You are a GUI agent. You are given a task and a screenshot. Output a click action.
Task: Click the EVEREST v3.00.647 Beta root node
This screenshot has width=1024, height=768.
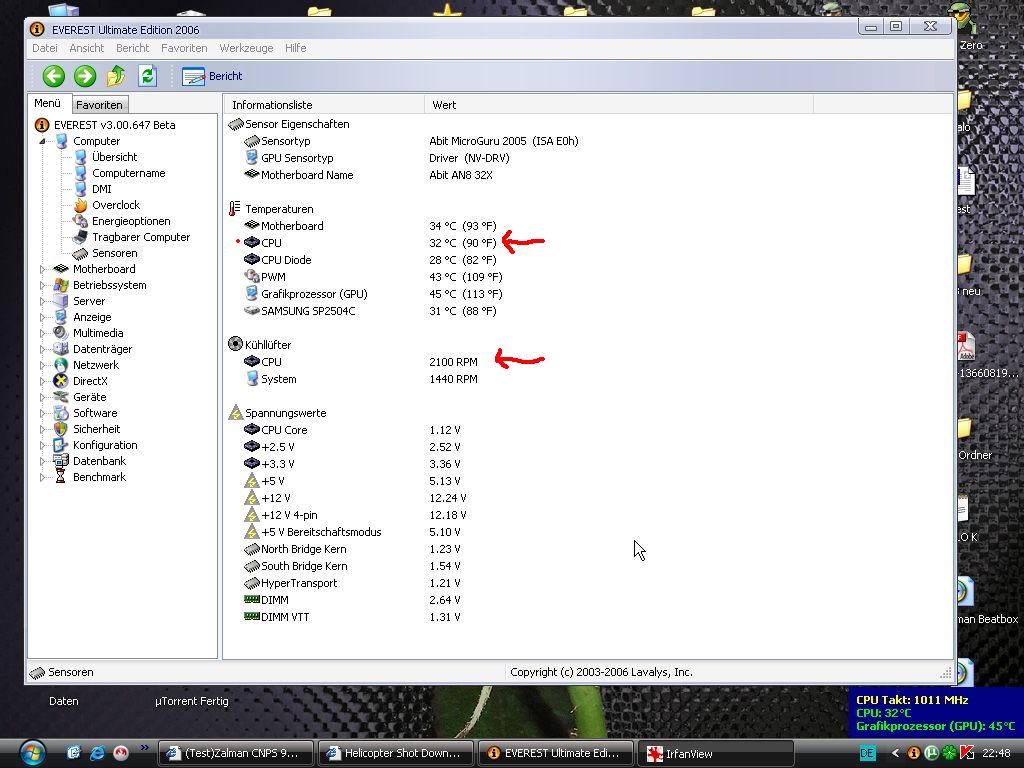(x=114, y=125)
